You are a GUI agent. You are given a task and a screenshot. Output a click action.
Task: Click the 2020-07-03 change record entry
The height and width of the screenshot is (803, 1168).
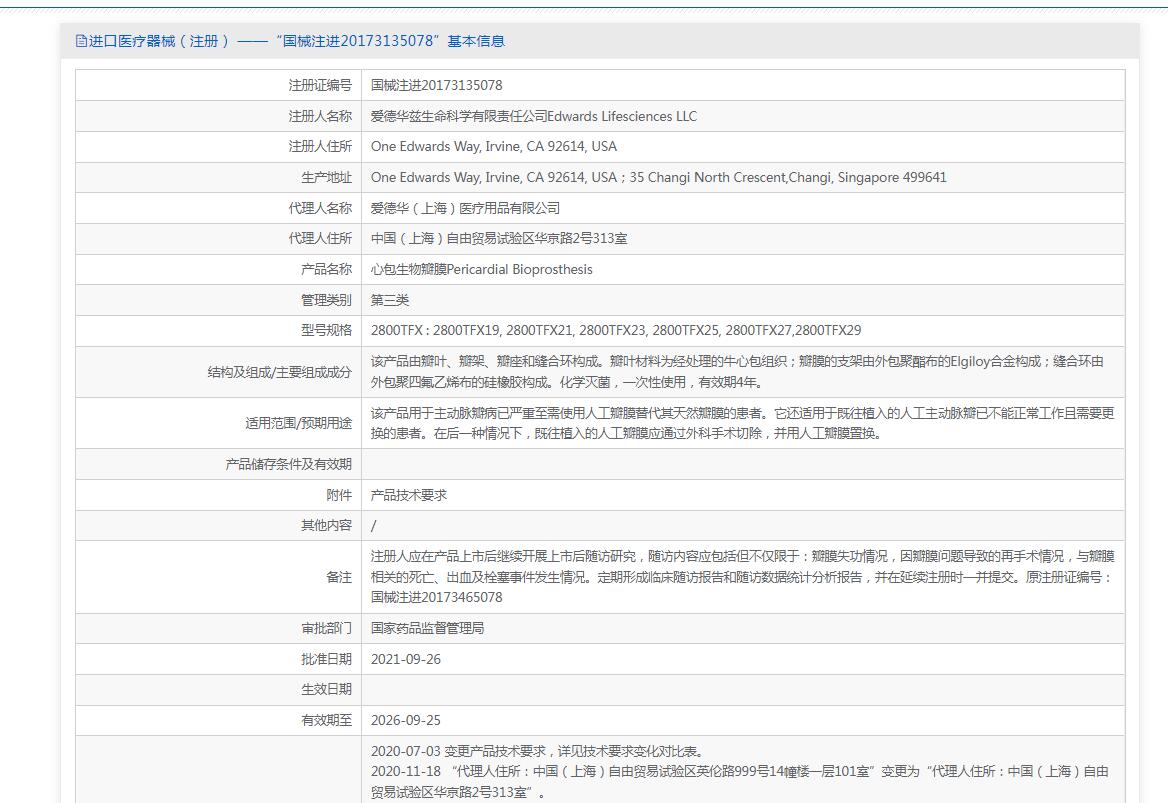[x=536, y=751]
